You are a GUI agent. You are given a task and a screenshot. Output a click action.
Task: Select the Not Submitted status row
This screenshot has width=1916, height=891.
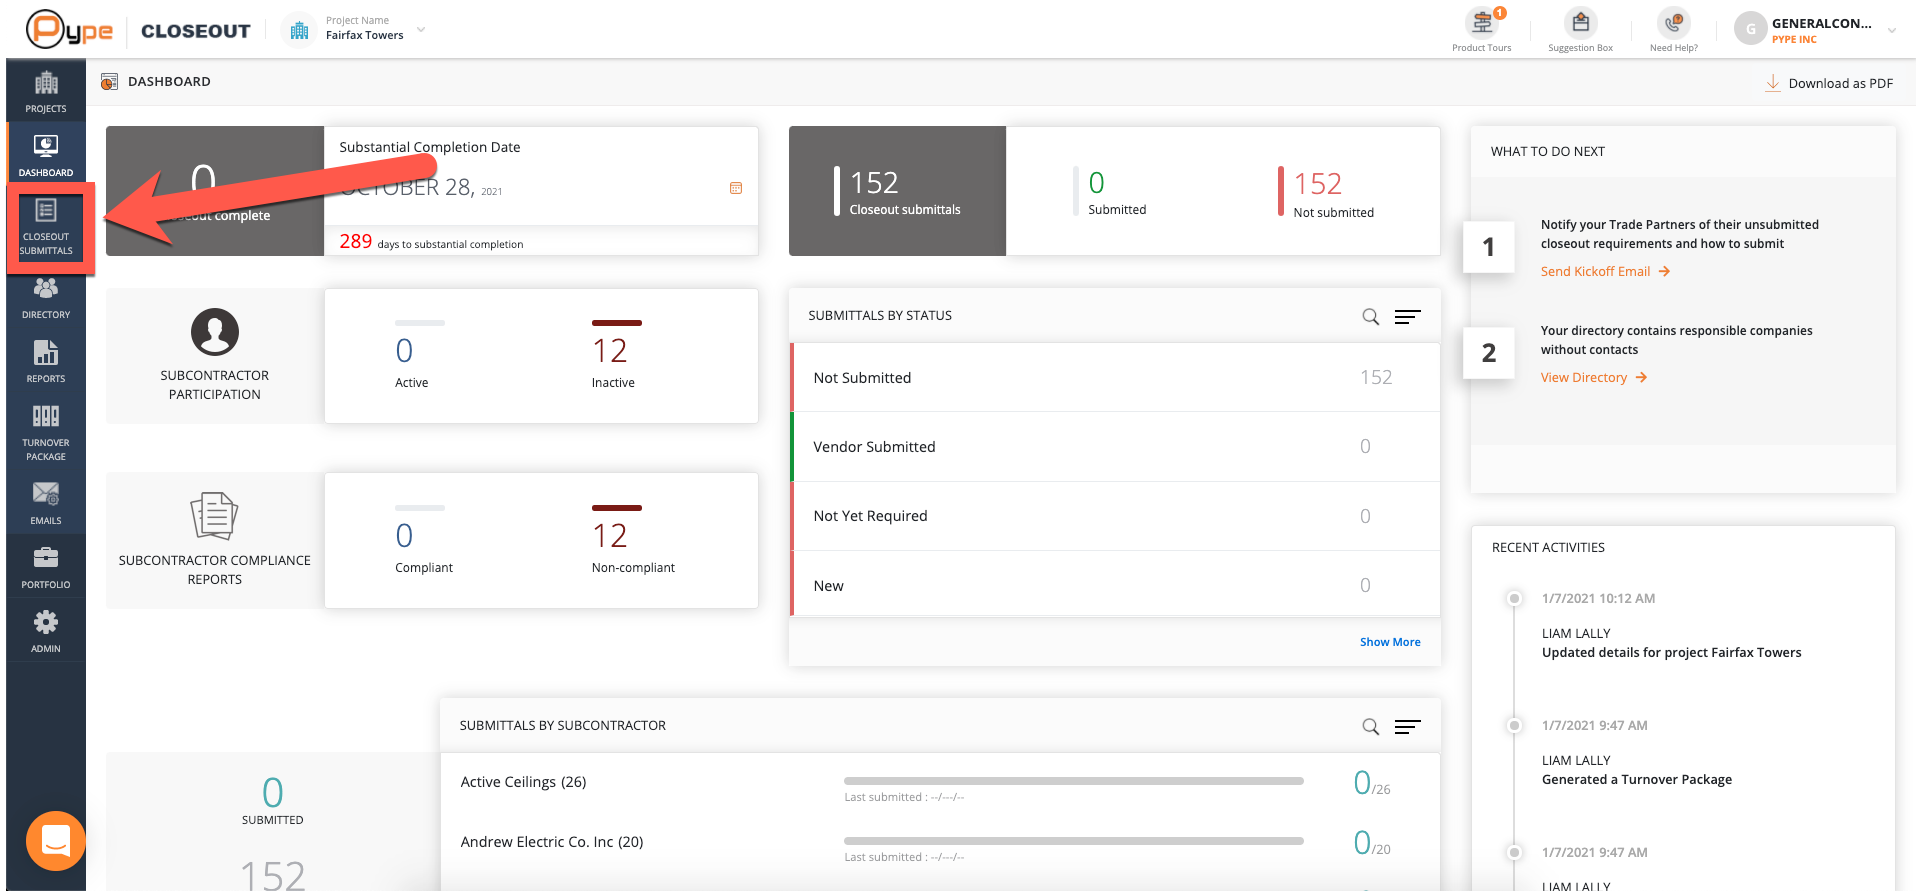(x=1115, y=377)
